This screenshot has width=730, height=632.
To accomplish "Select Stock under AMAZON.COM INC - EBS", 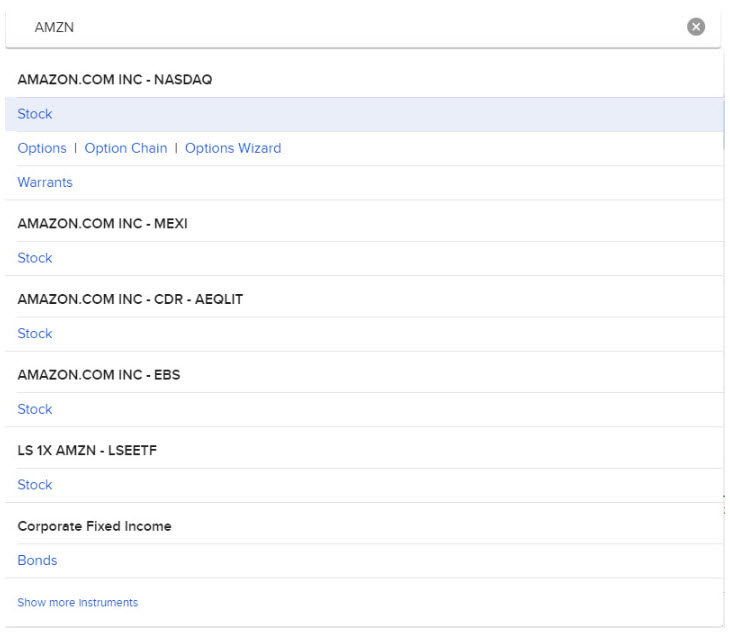I will (34, 409).
